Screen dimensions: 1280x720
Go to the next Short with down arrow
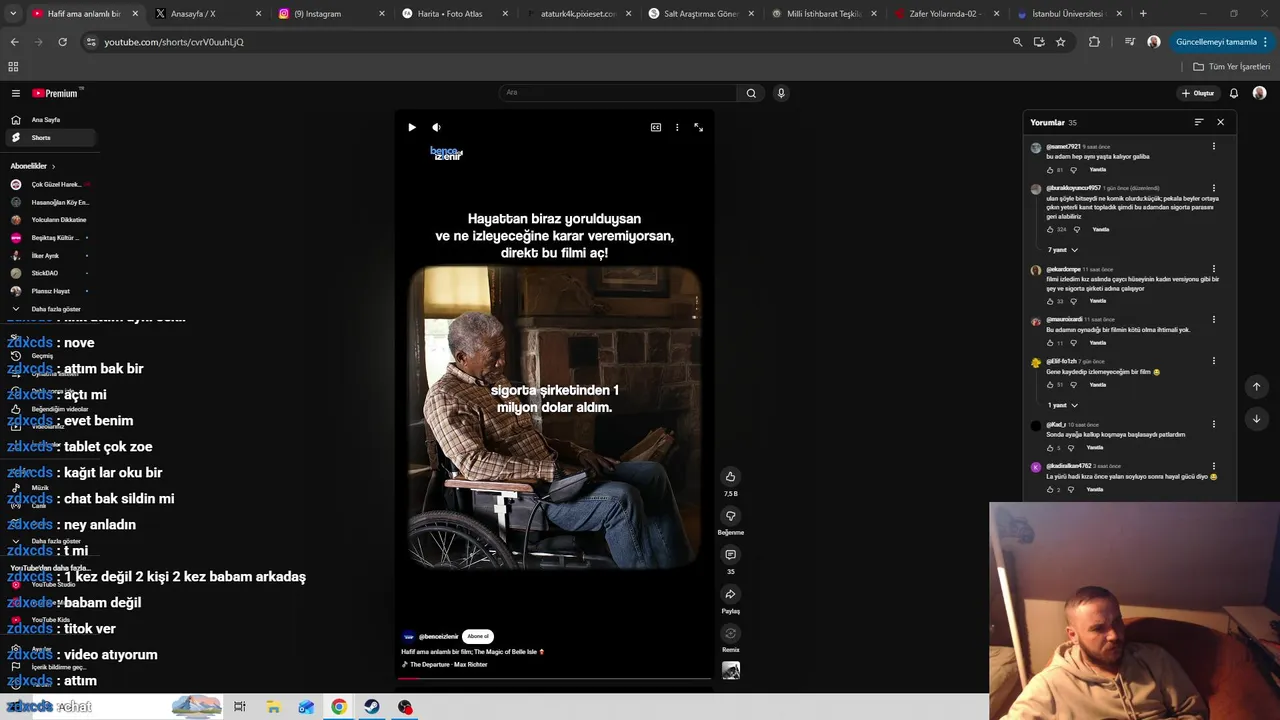click(x=1256, y=419)
